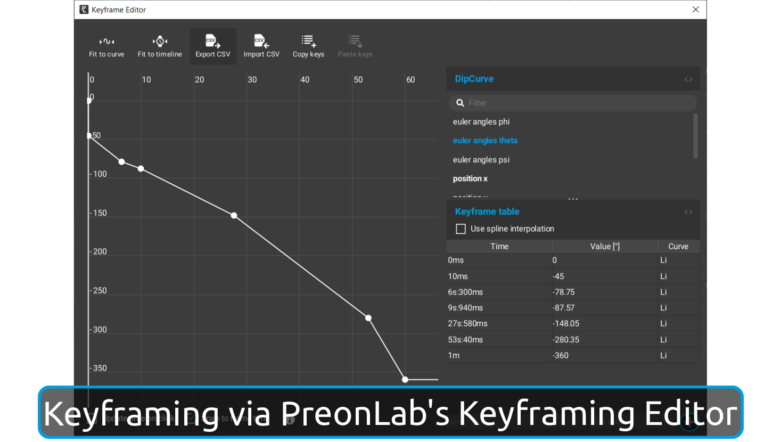Click the Fit to curve icon

pos(106,42)
